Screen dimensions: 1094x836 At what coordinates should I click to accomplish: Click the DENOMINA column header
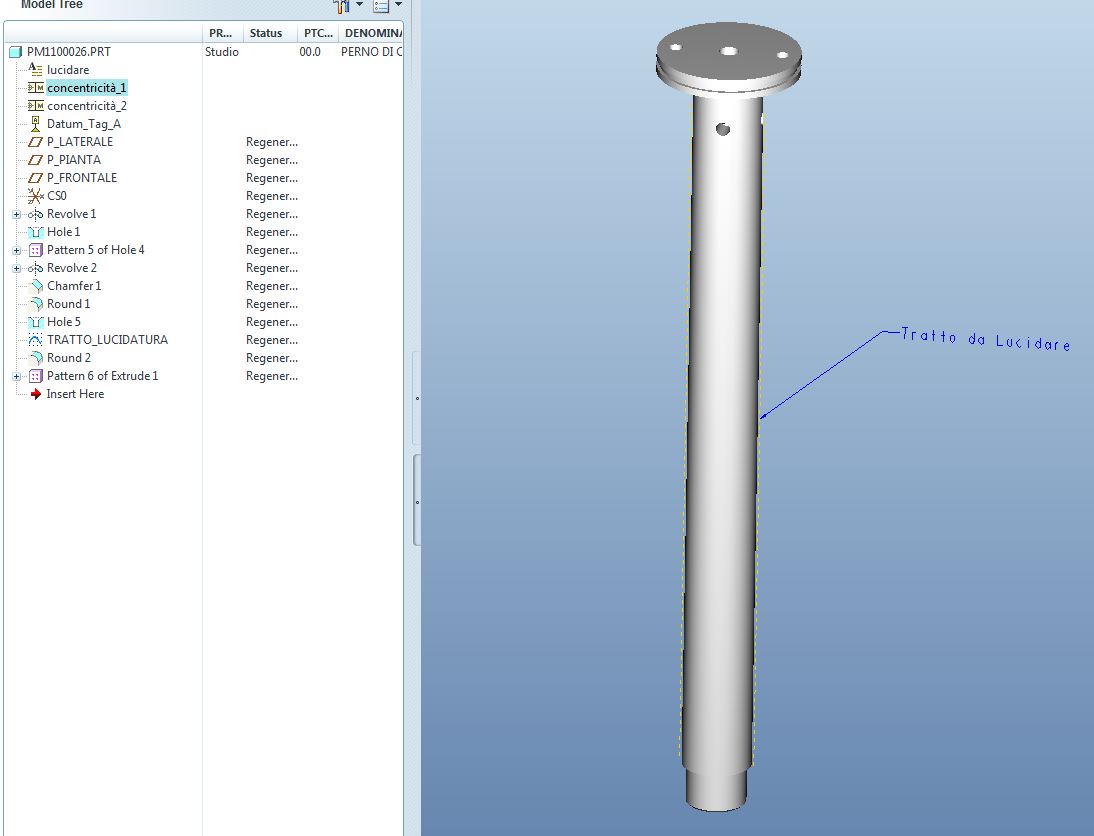click(370, 33)
